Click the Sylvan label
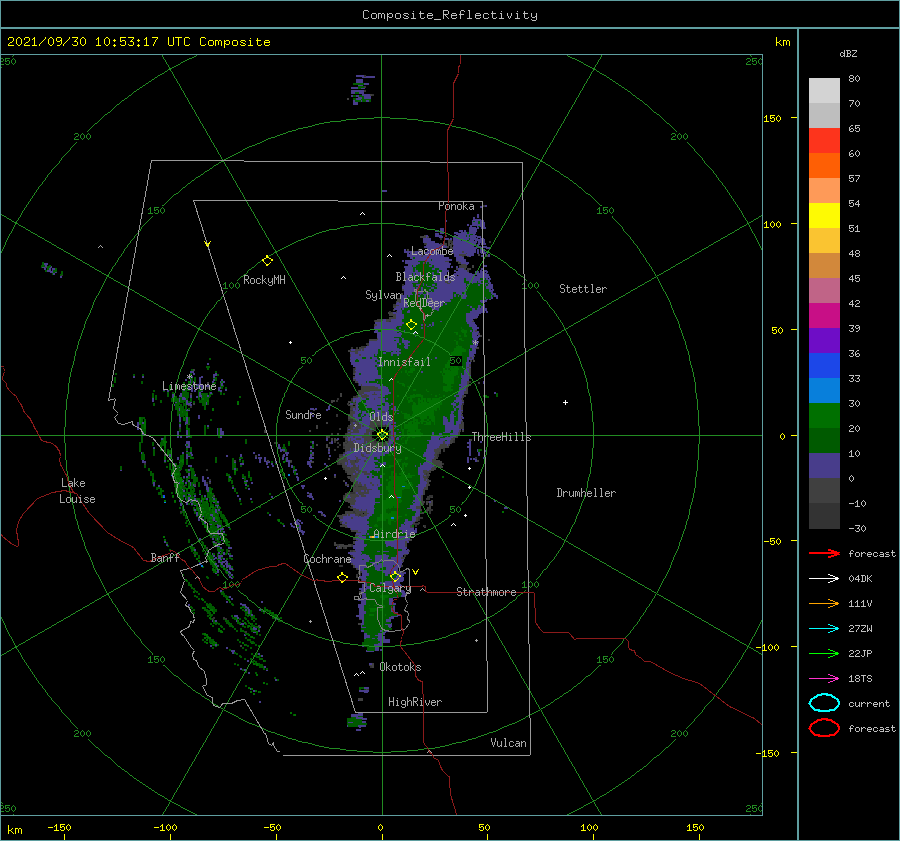Viewport: 900px width, 841px height. pyautogui.click(x=384, y=295)
